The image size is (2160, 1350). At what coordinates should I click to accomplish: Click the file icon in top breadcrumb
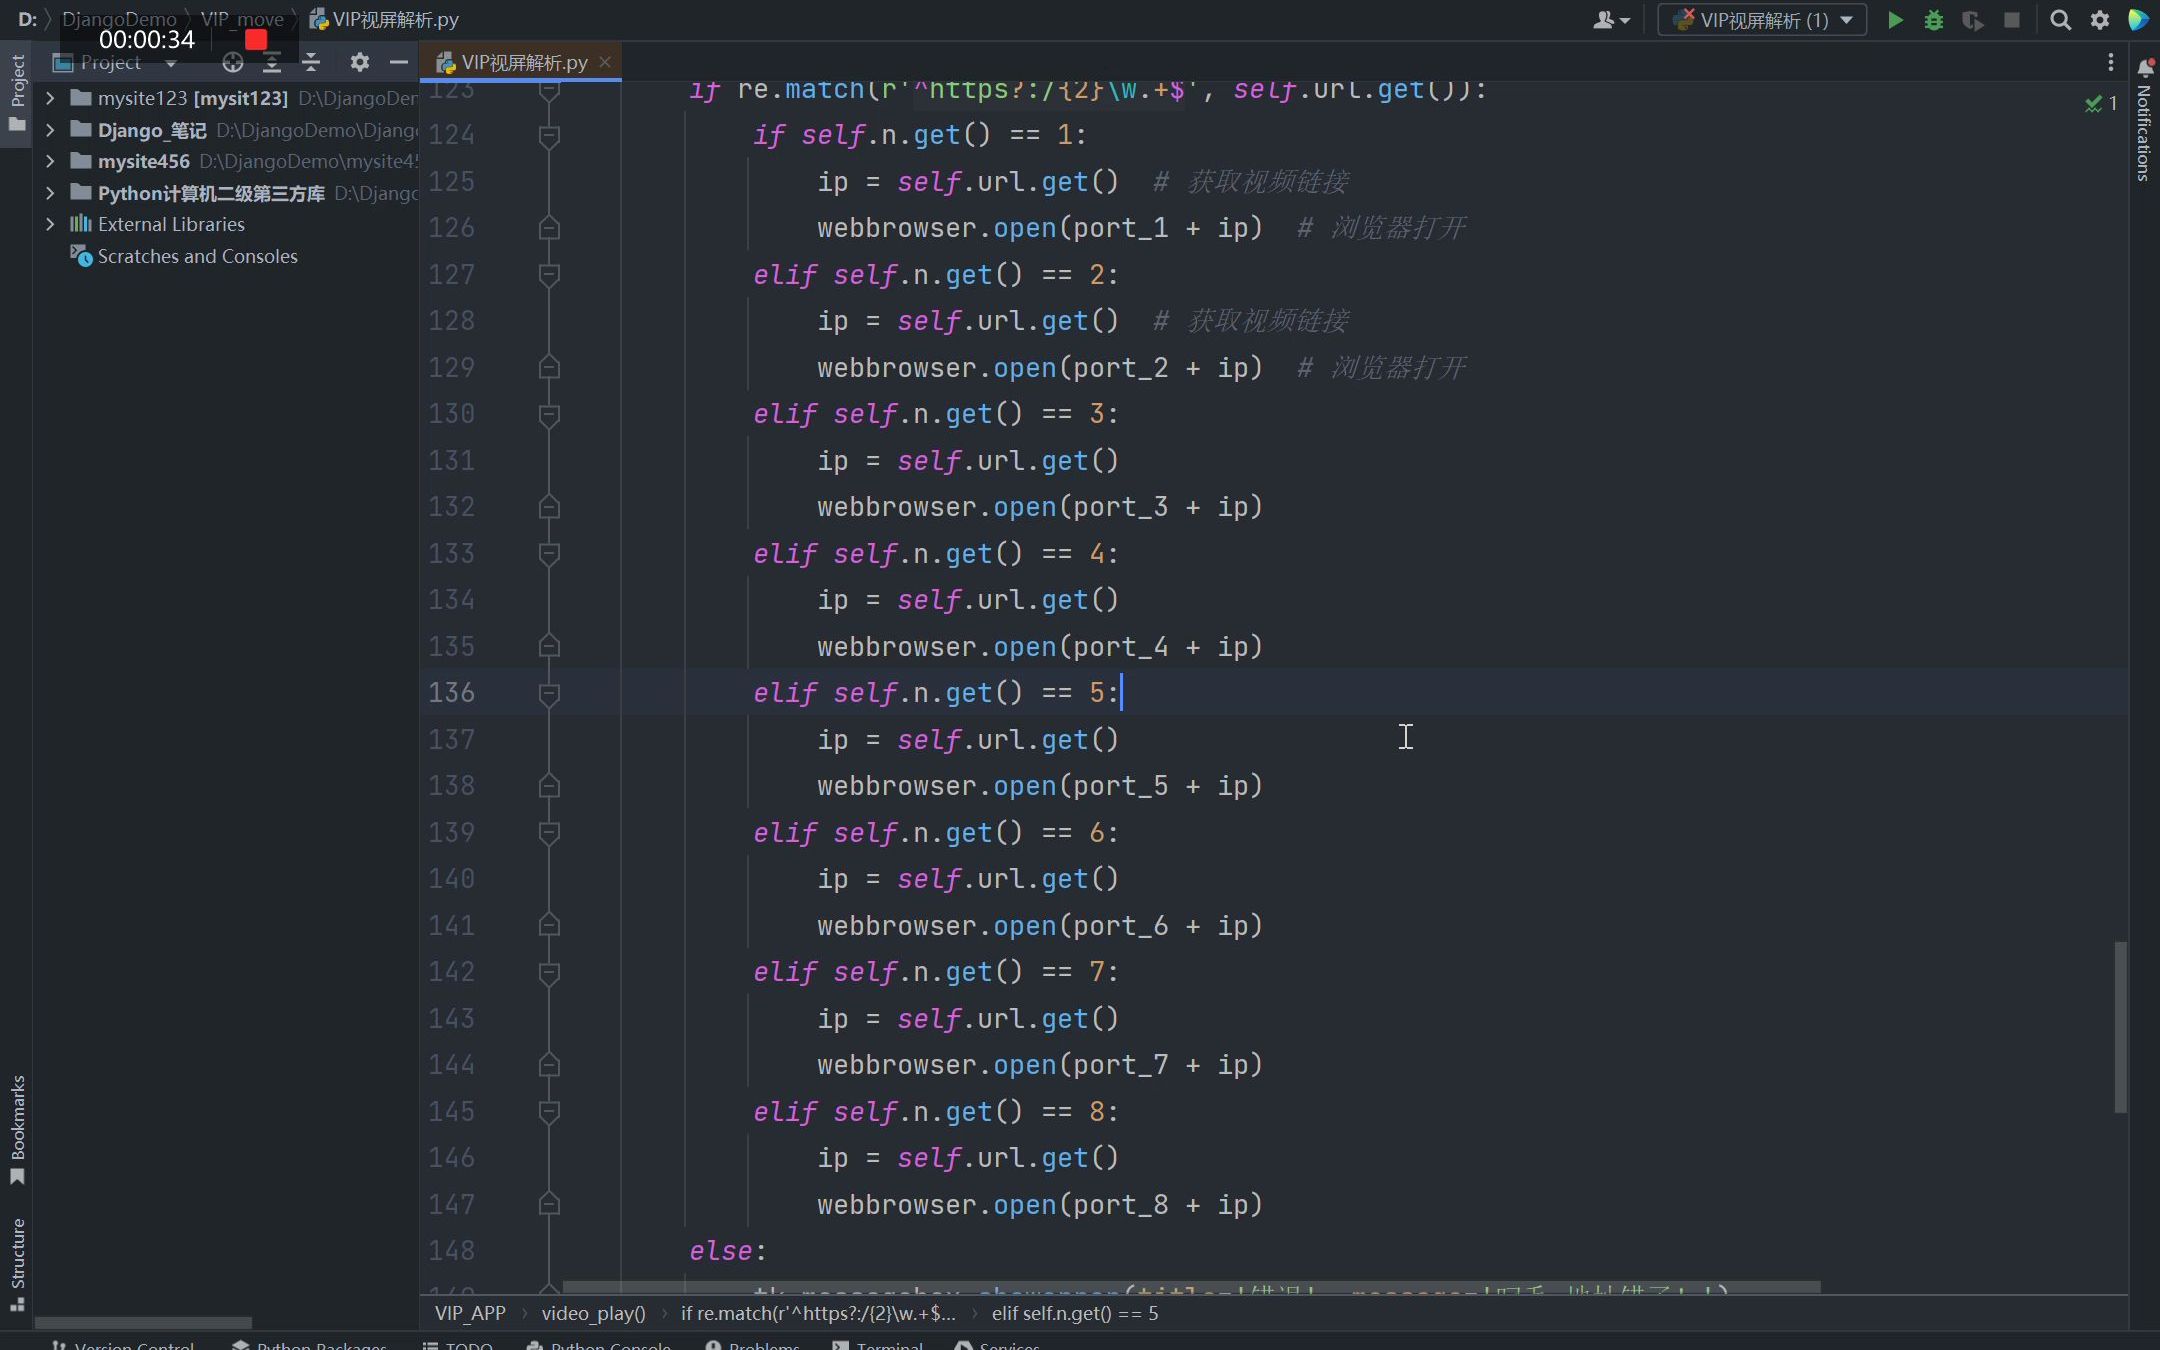pos(318,20)
